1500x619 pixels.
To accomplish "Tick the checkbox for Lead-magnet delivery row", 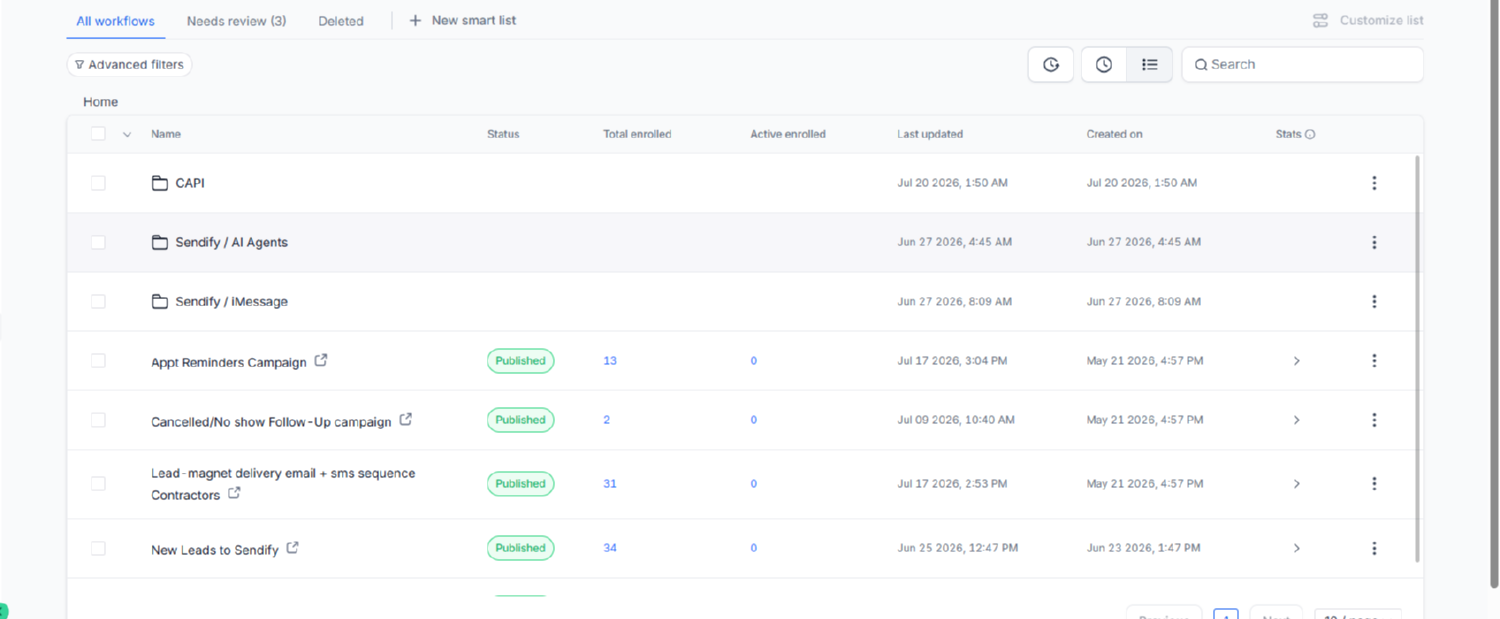I will [x=98, y=483].
